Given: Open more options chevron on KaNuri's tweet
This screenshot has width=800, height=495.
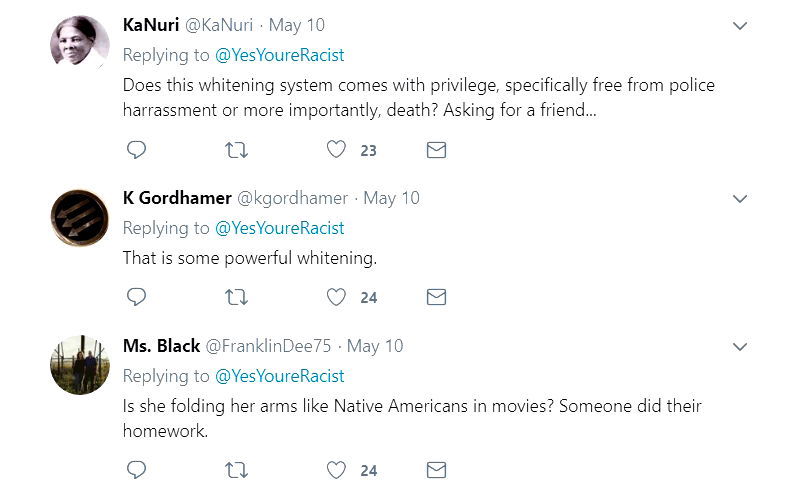Looking at the screenshot, I should 740,26.
